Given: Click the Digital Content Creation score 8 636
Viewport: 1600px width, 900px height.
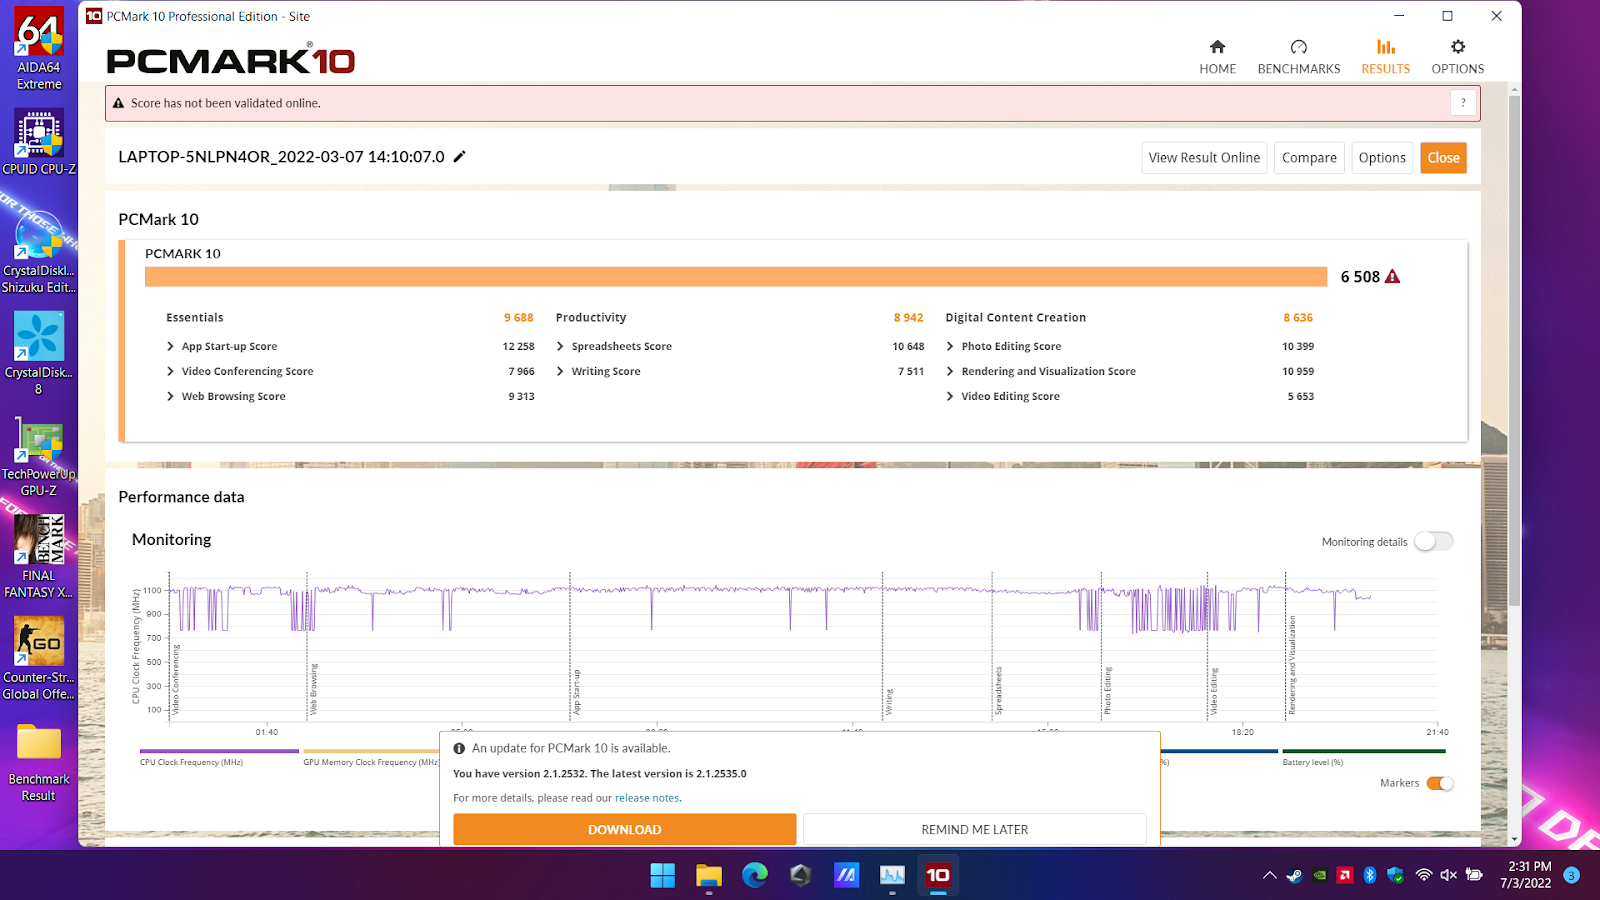Looking at the screenshot, I should (1298, 318).
